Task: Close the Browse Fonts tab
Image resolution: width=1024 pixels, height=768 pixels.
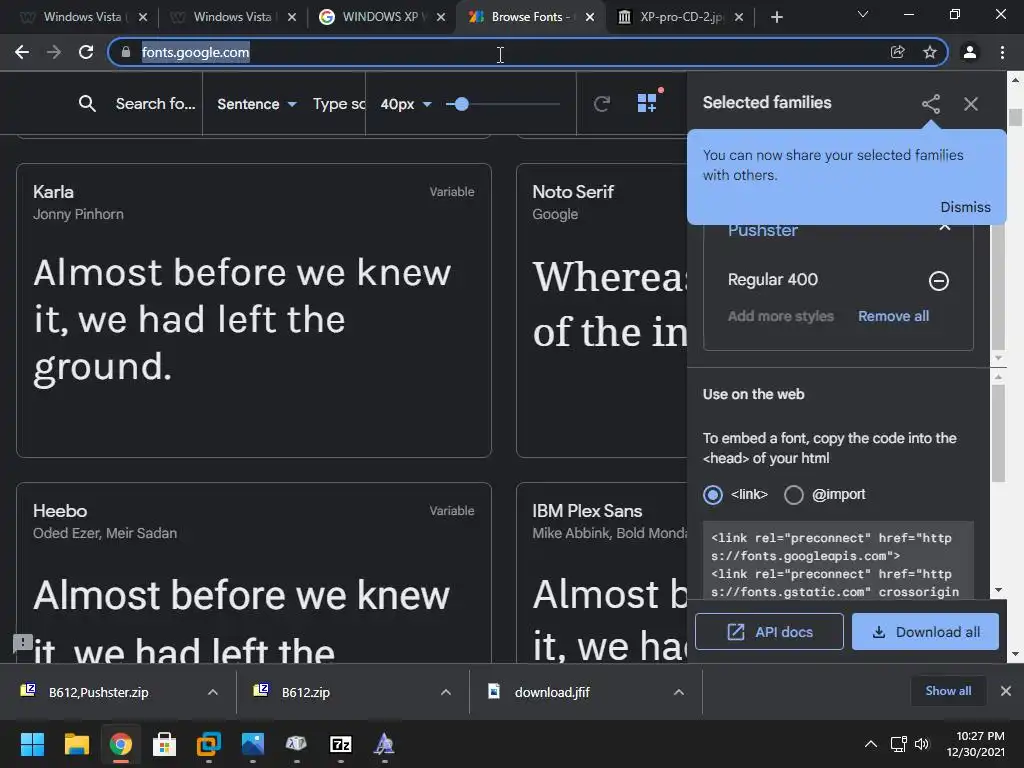Action: (x=590, y=17)
